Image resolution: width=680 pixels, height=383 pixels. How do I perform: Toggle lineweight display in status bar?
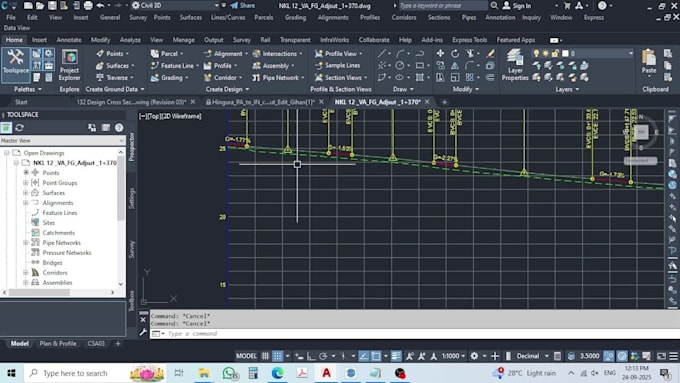[396, 356]
